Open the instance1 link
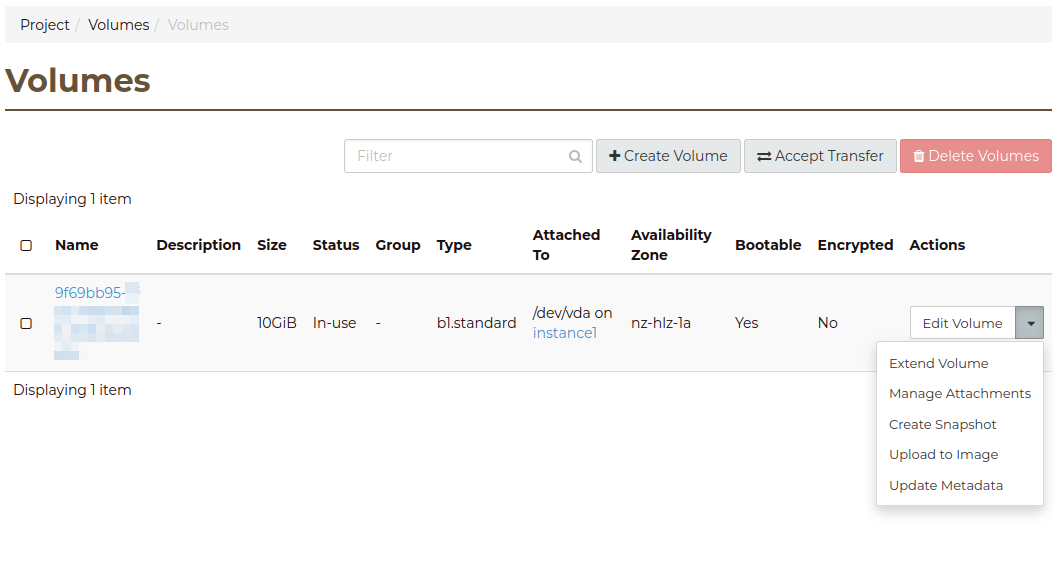Screen dimensions: 1060x581 coord(564,333)
